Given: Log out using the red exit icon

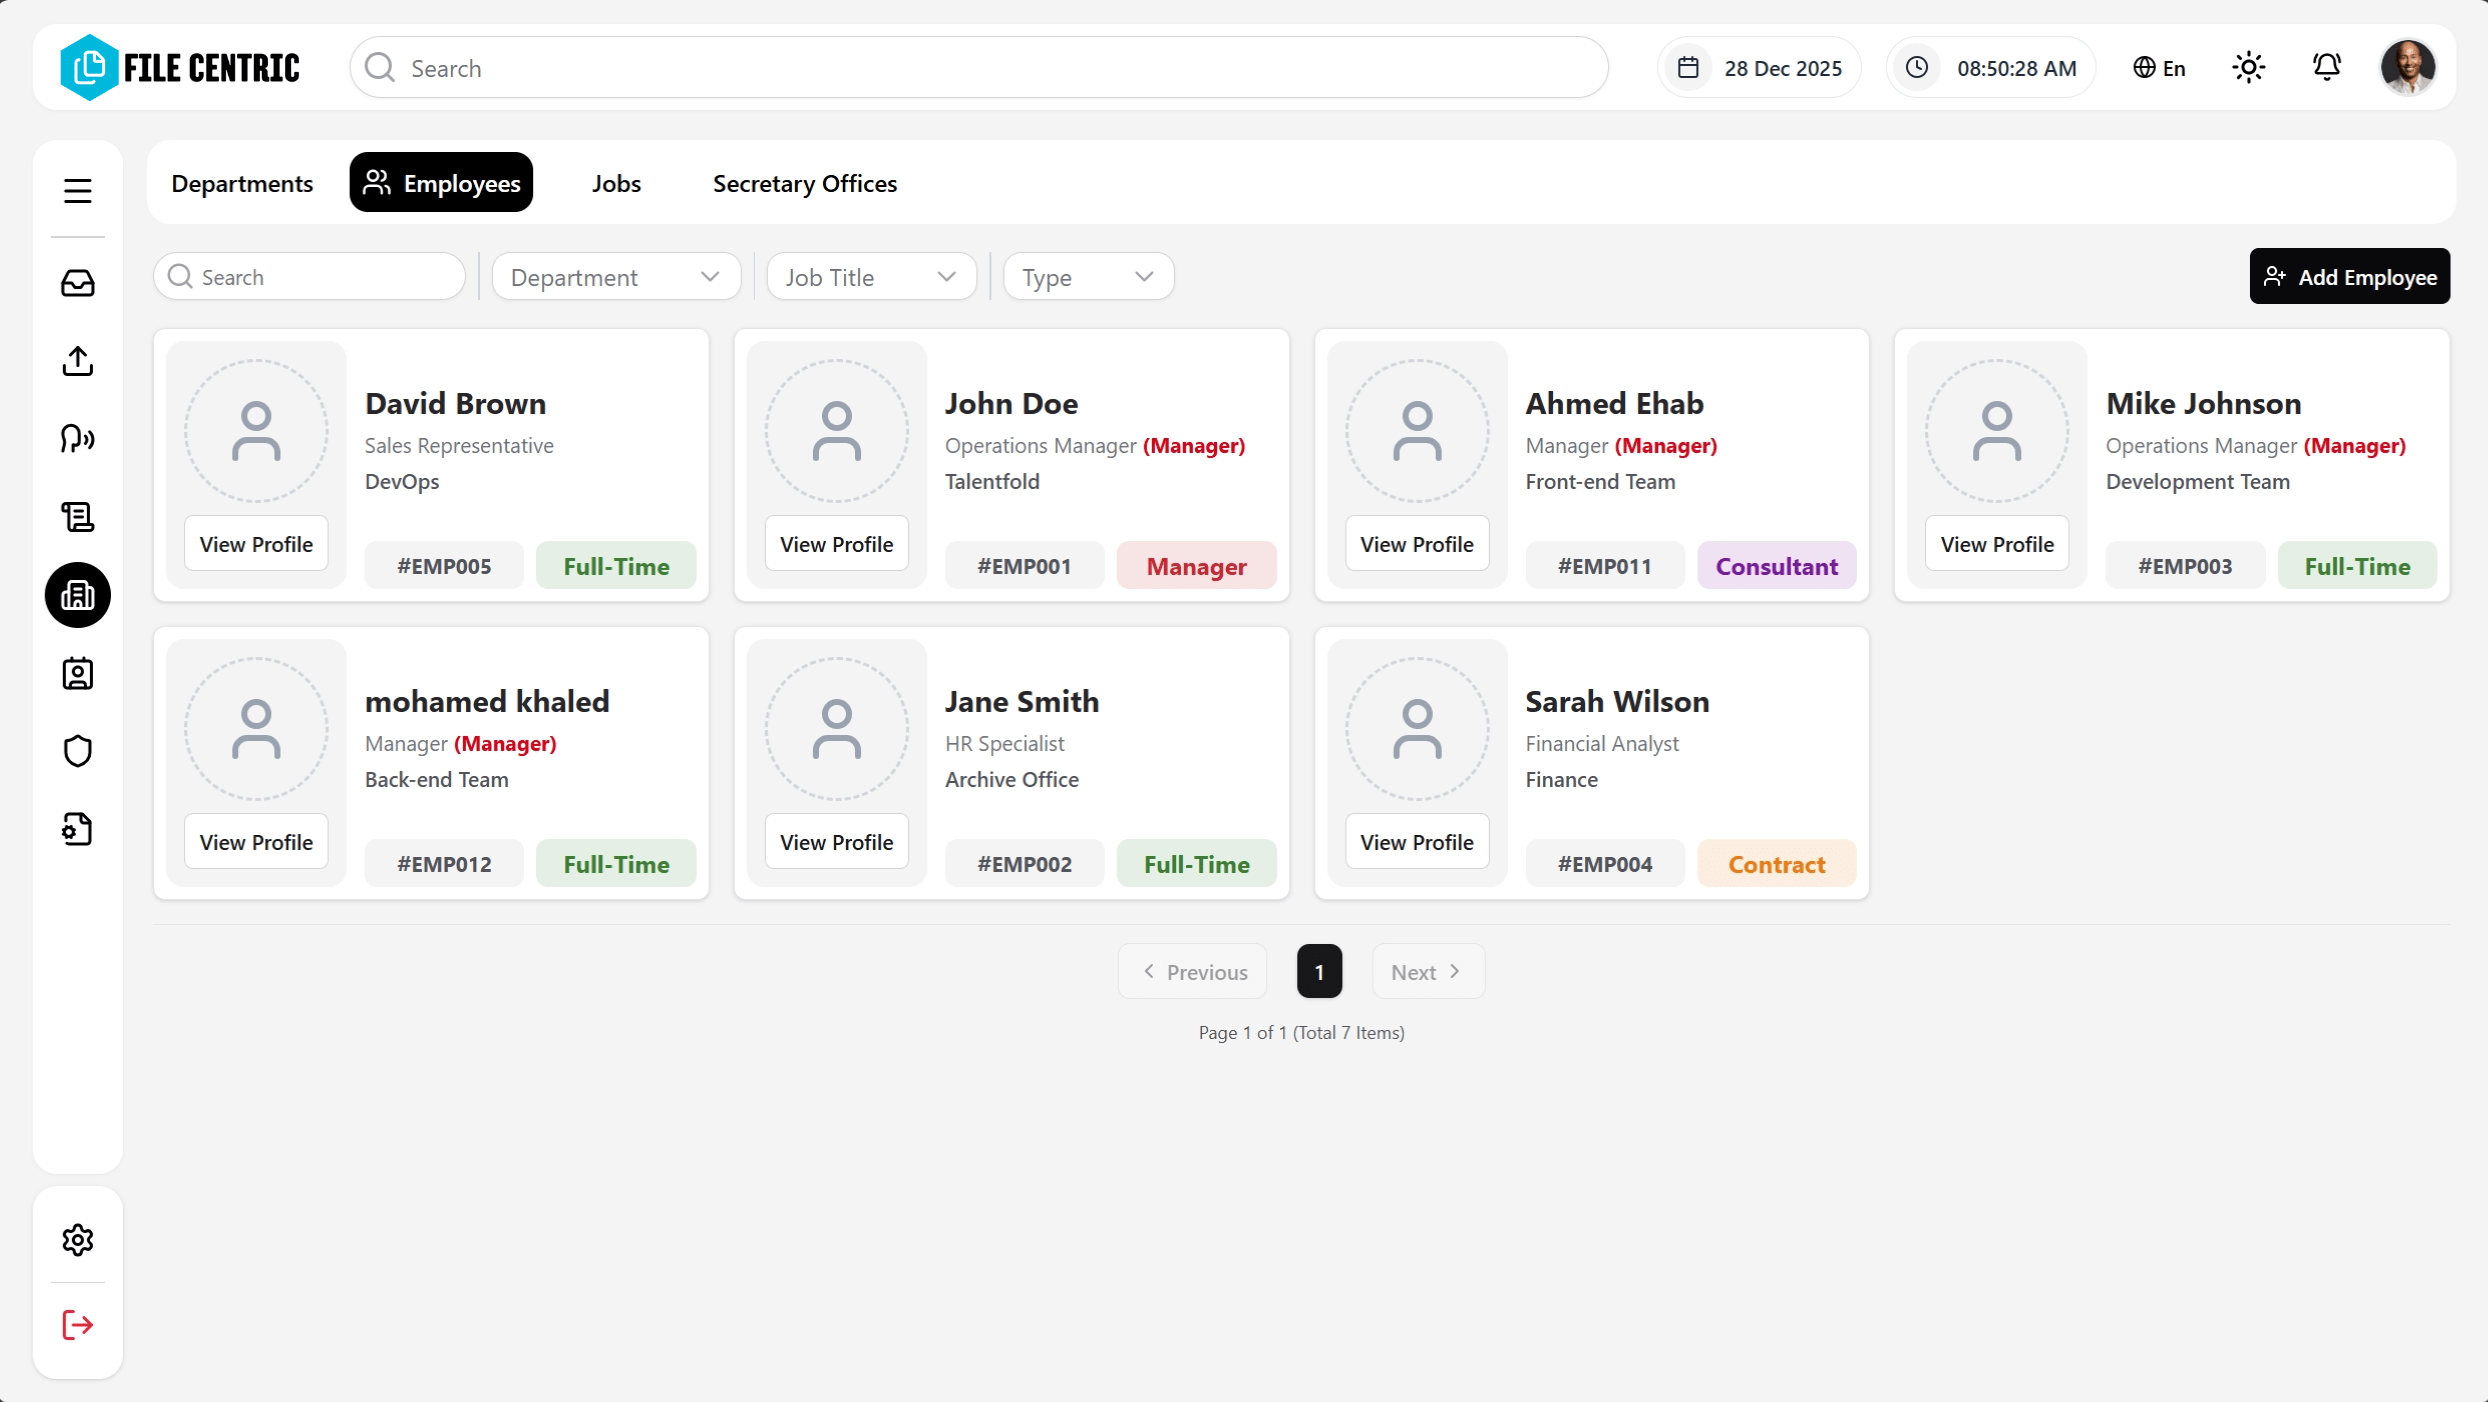Looking at the screenshot, I should [77, 1325].
